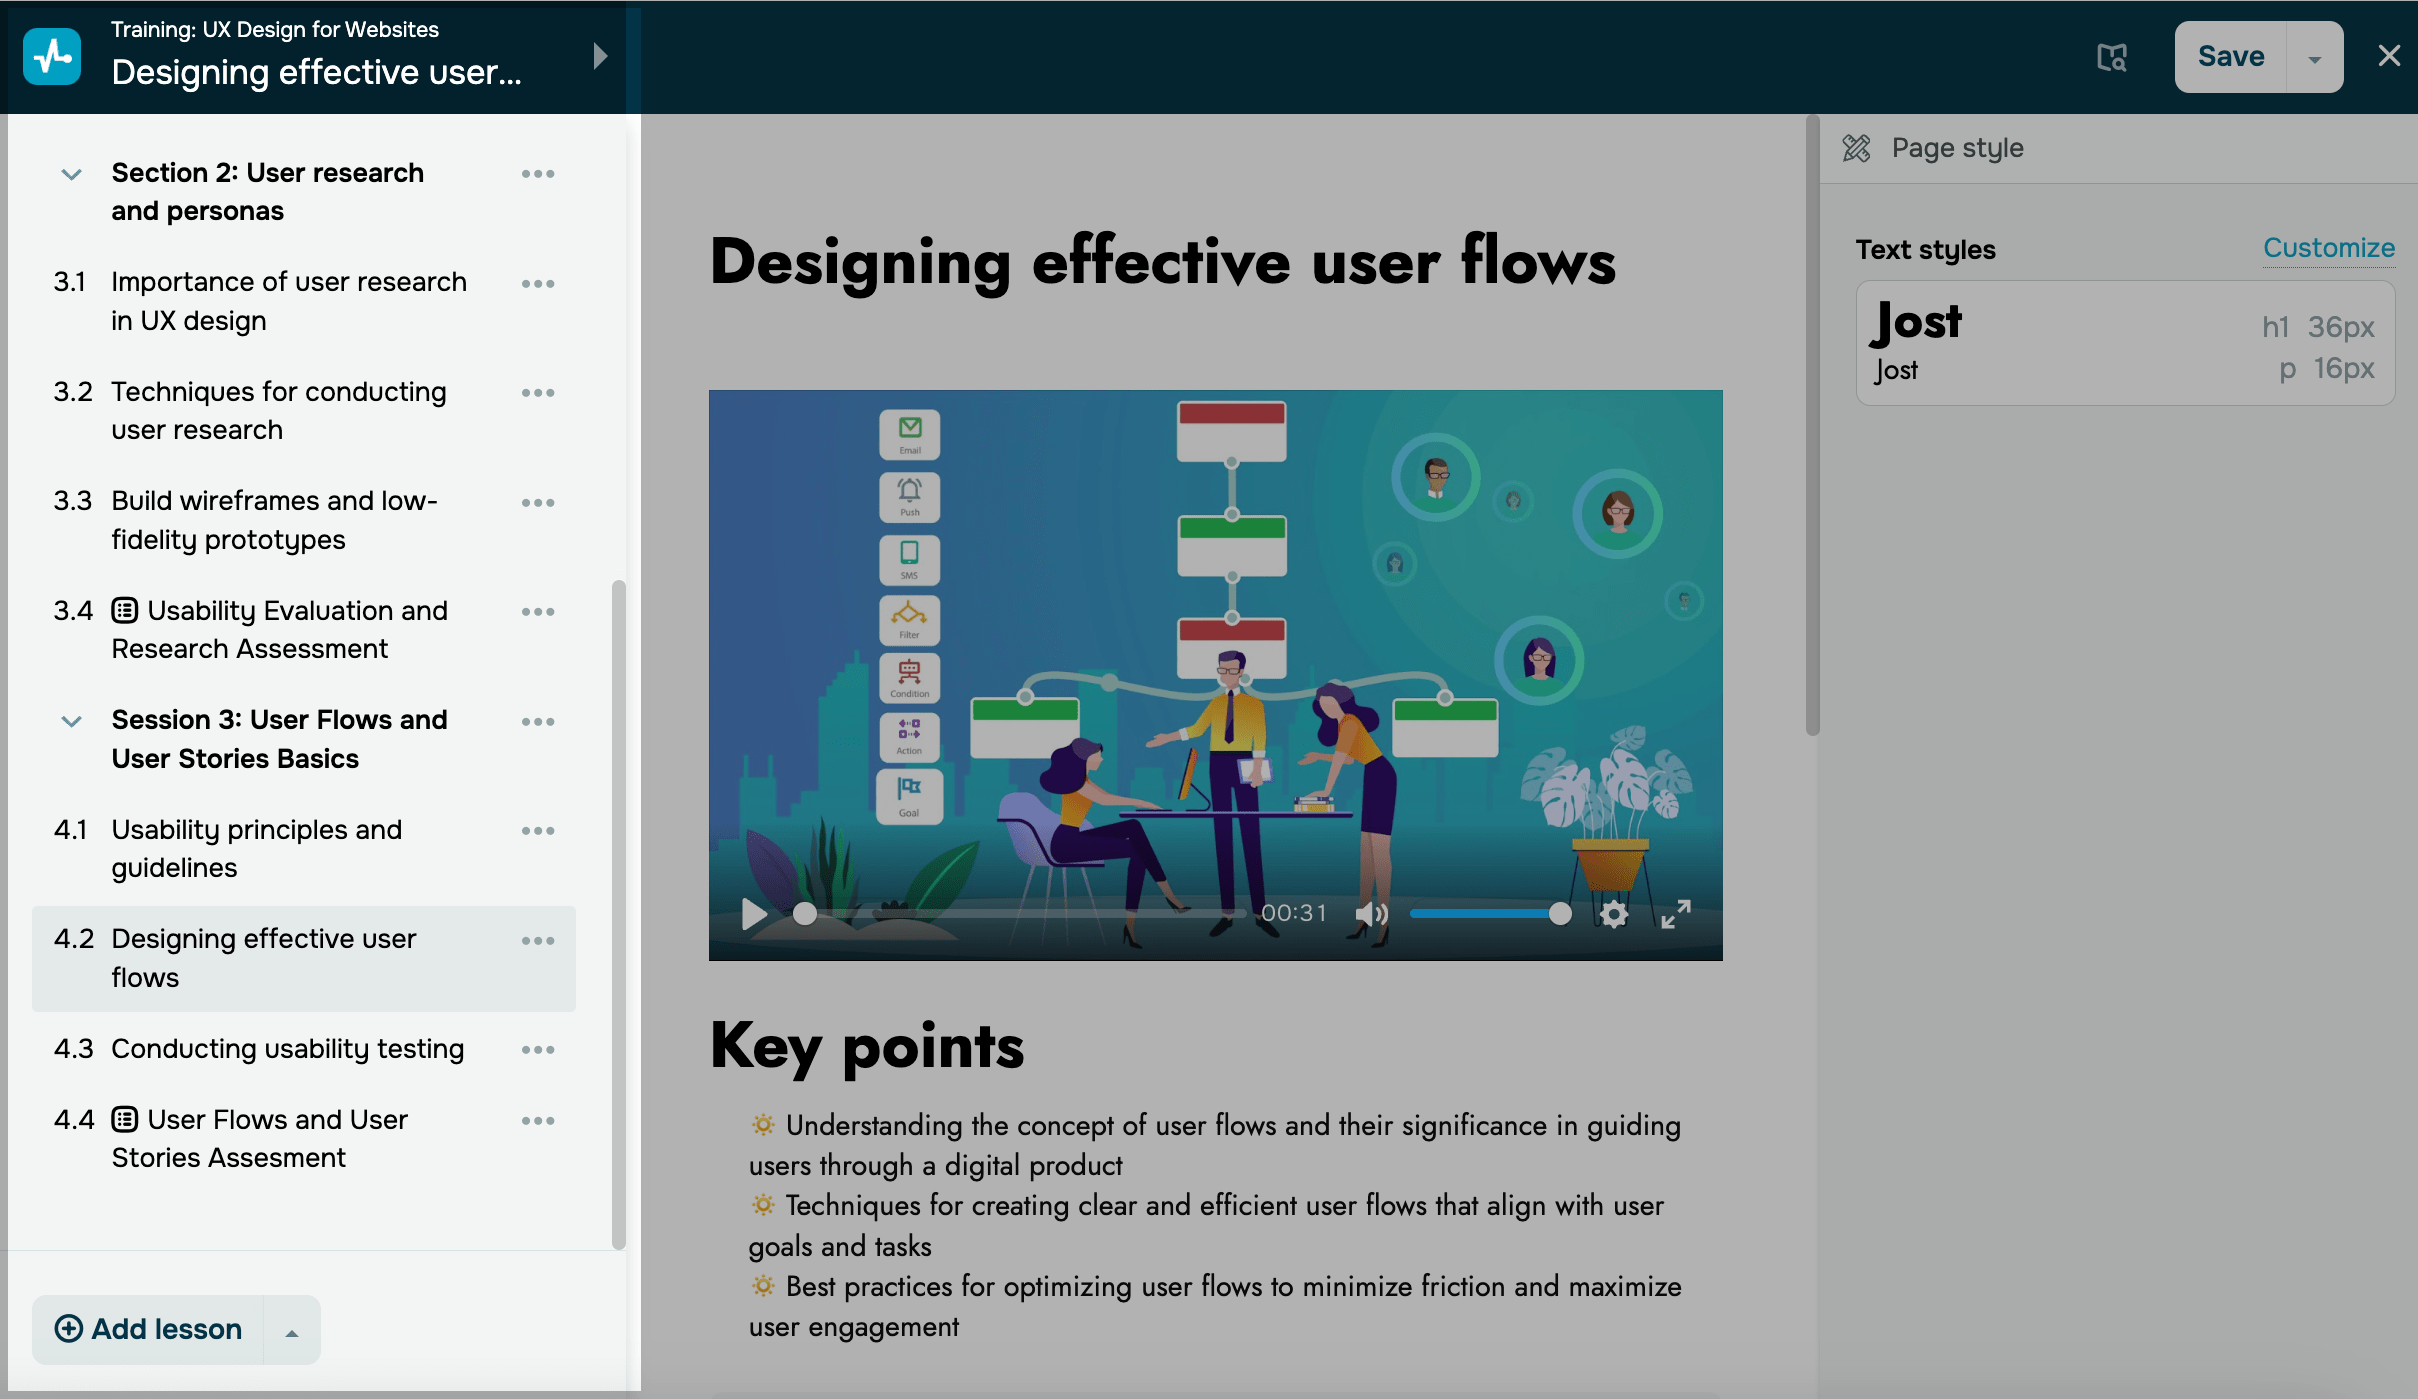Open options menu for lesson 4.3

tap(537, 1049)
